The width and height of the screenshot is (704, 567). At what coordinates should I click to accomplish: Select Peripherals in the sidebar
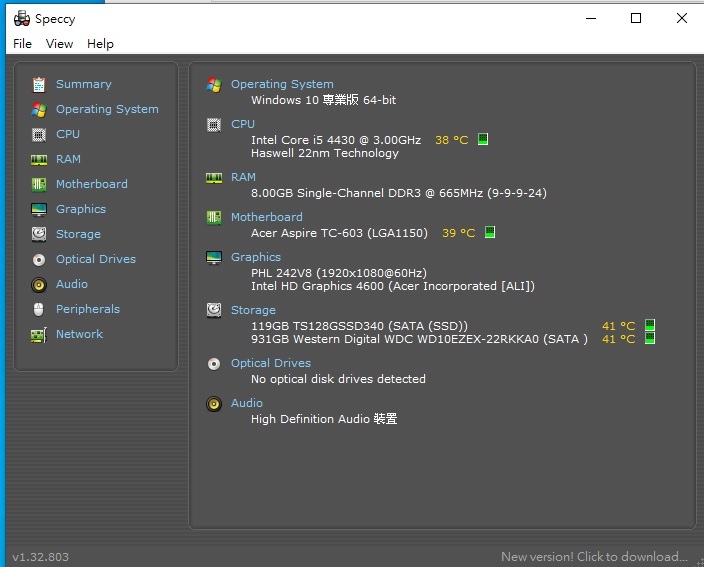88,309
